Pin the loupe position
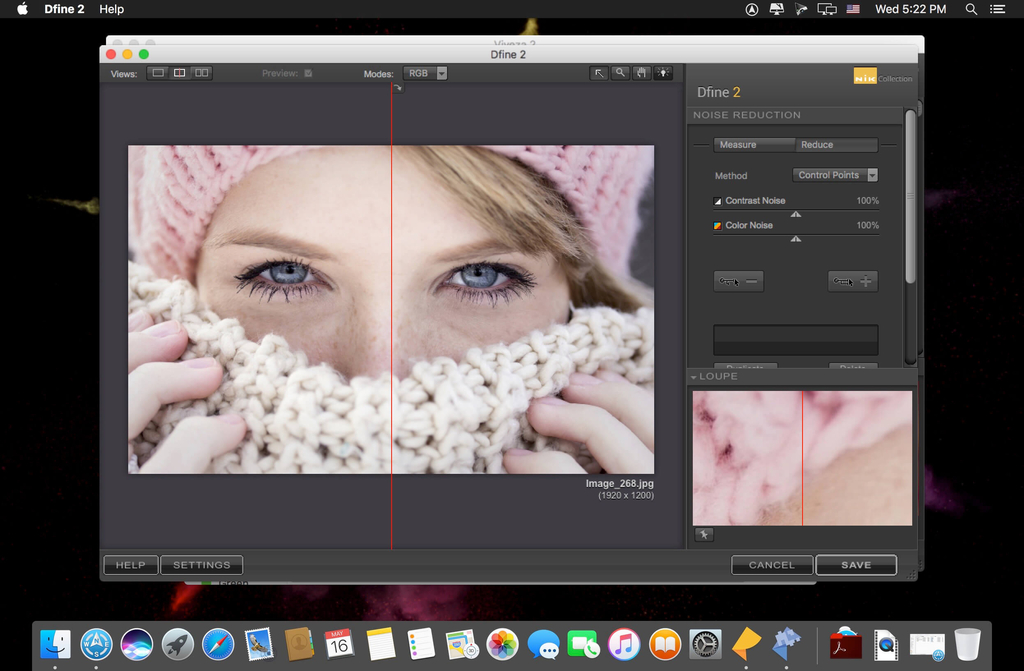This screenshot has width=1024, height=671. (x=703, y=535)
